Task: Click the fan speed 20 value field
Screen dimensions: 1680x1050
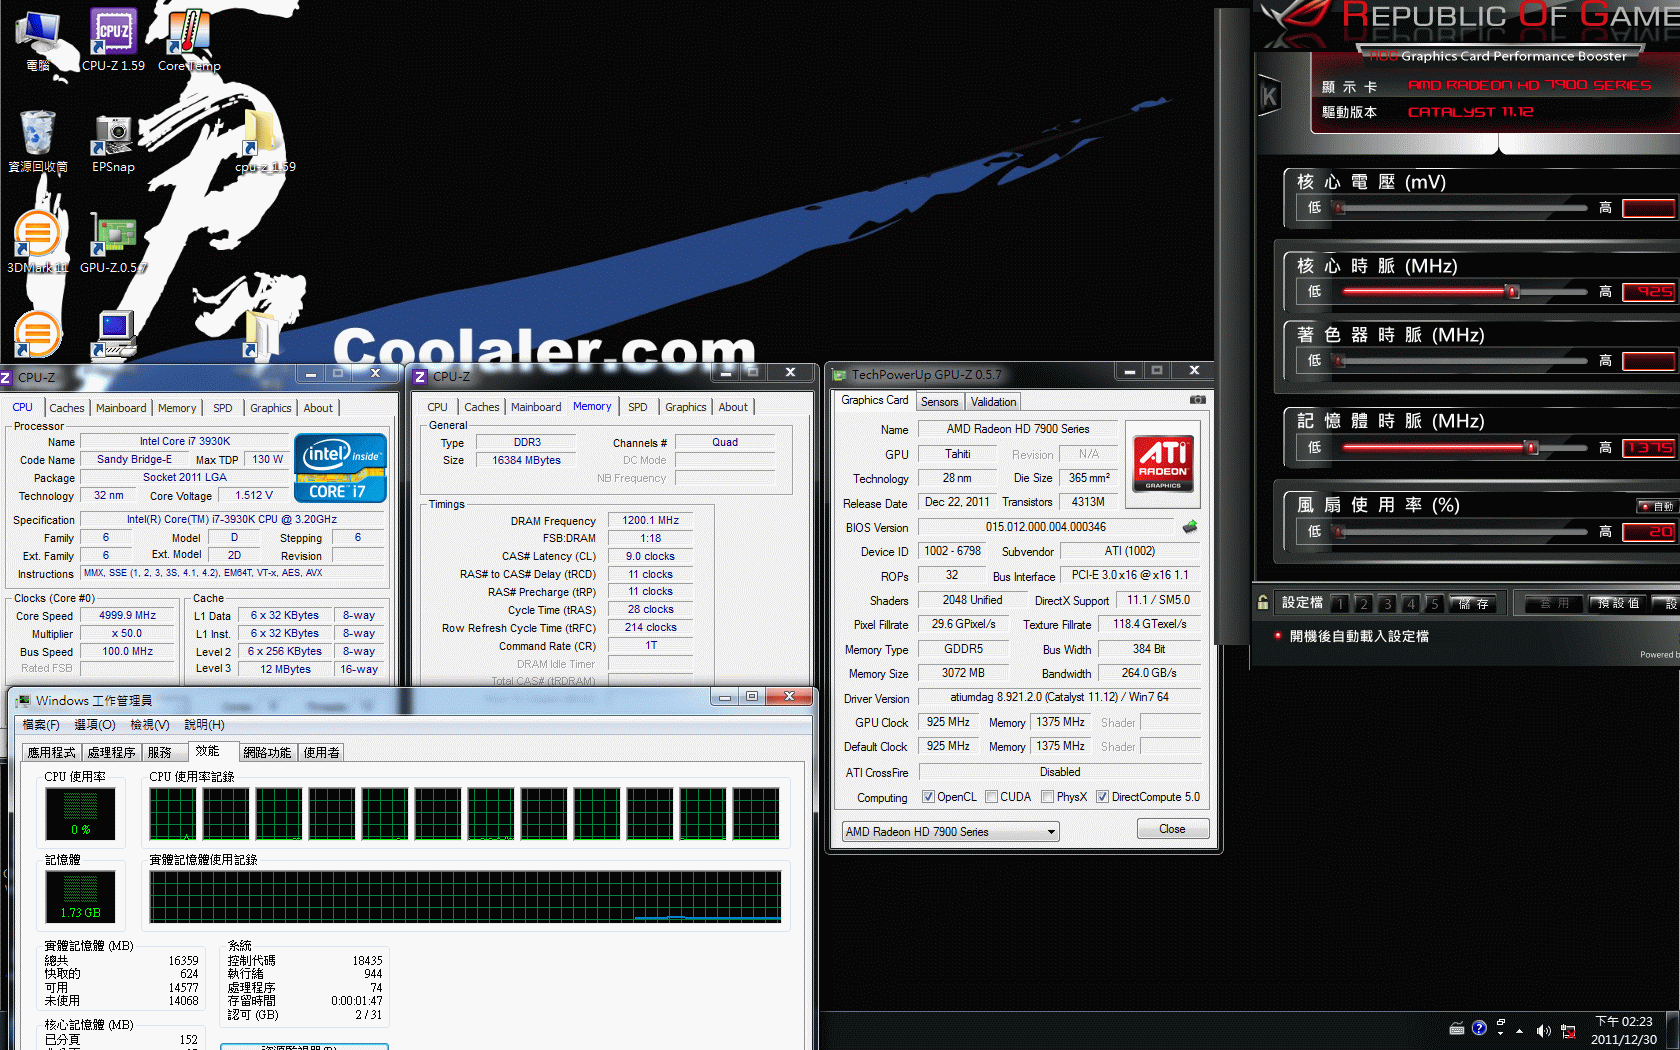Action: [1649, 532]
